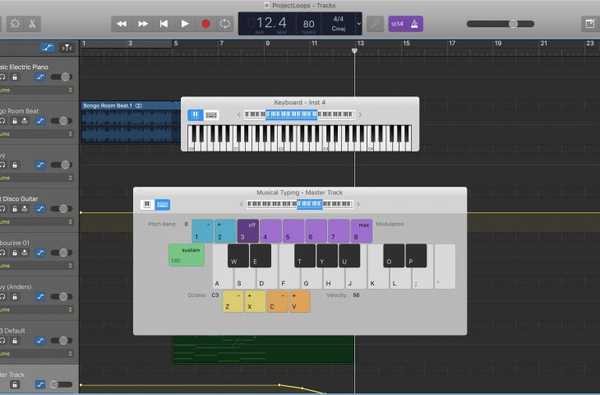Click the Musical Typing keyboard range overview

click(x=299, y=204)
